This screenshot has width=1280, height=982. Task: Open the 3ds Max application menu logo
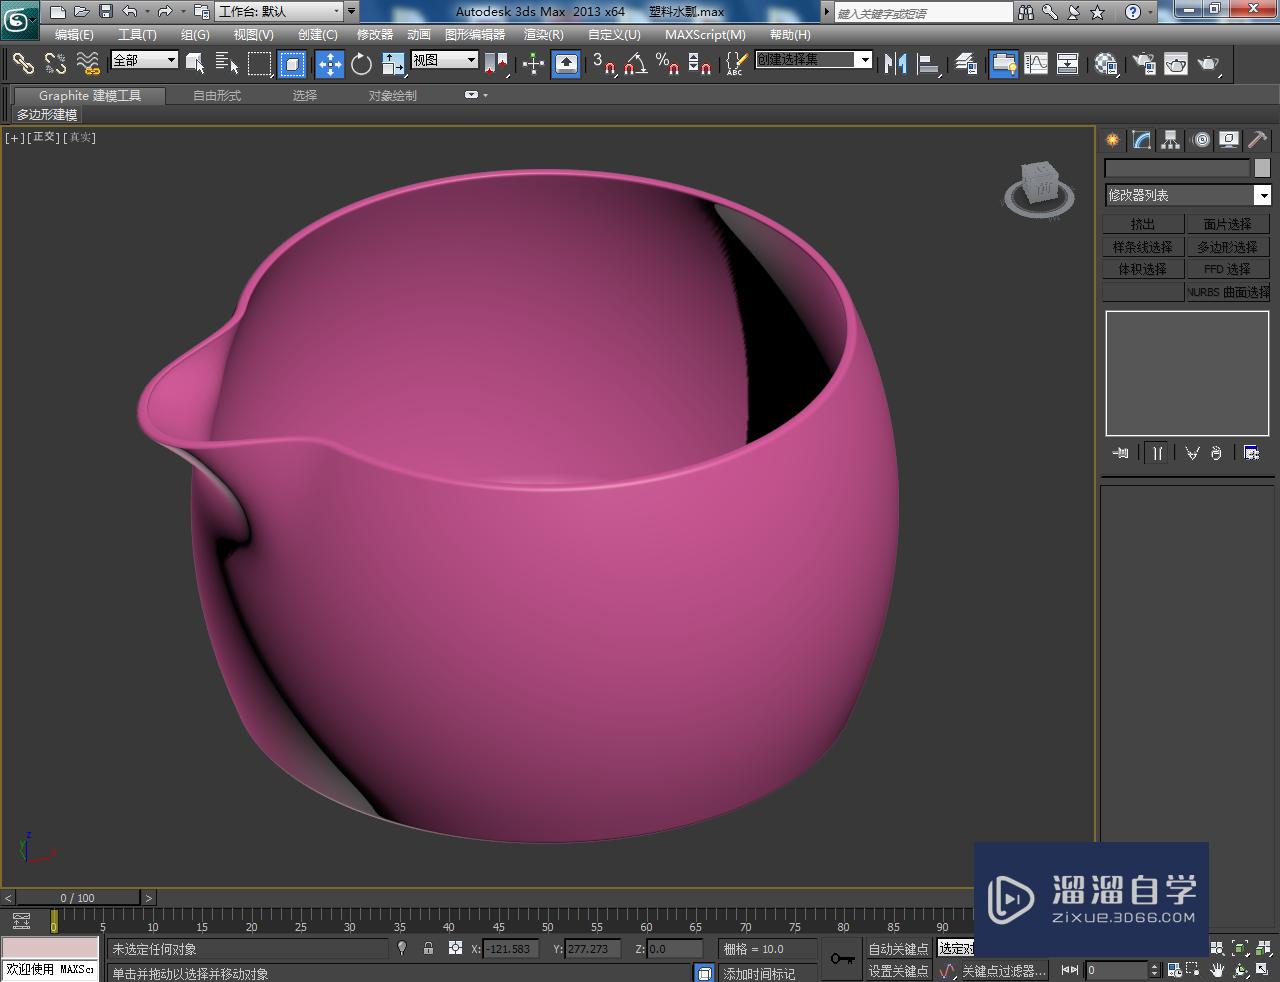[19, 18]
